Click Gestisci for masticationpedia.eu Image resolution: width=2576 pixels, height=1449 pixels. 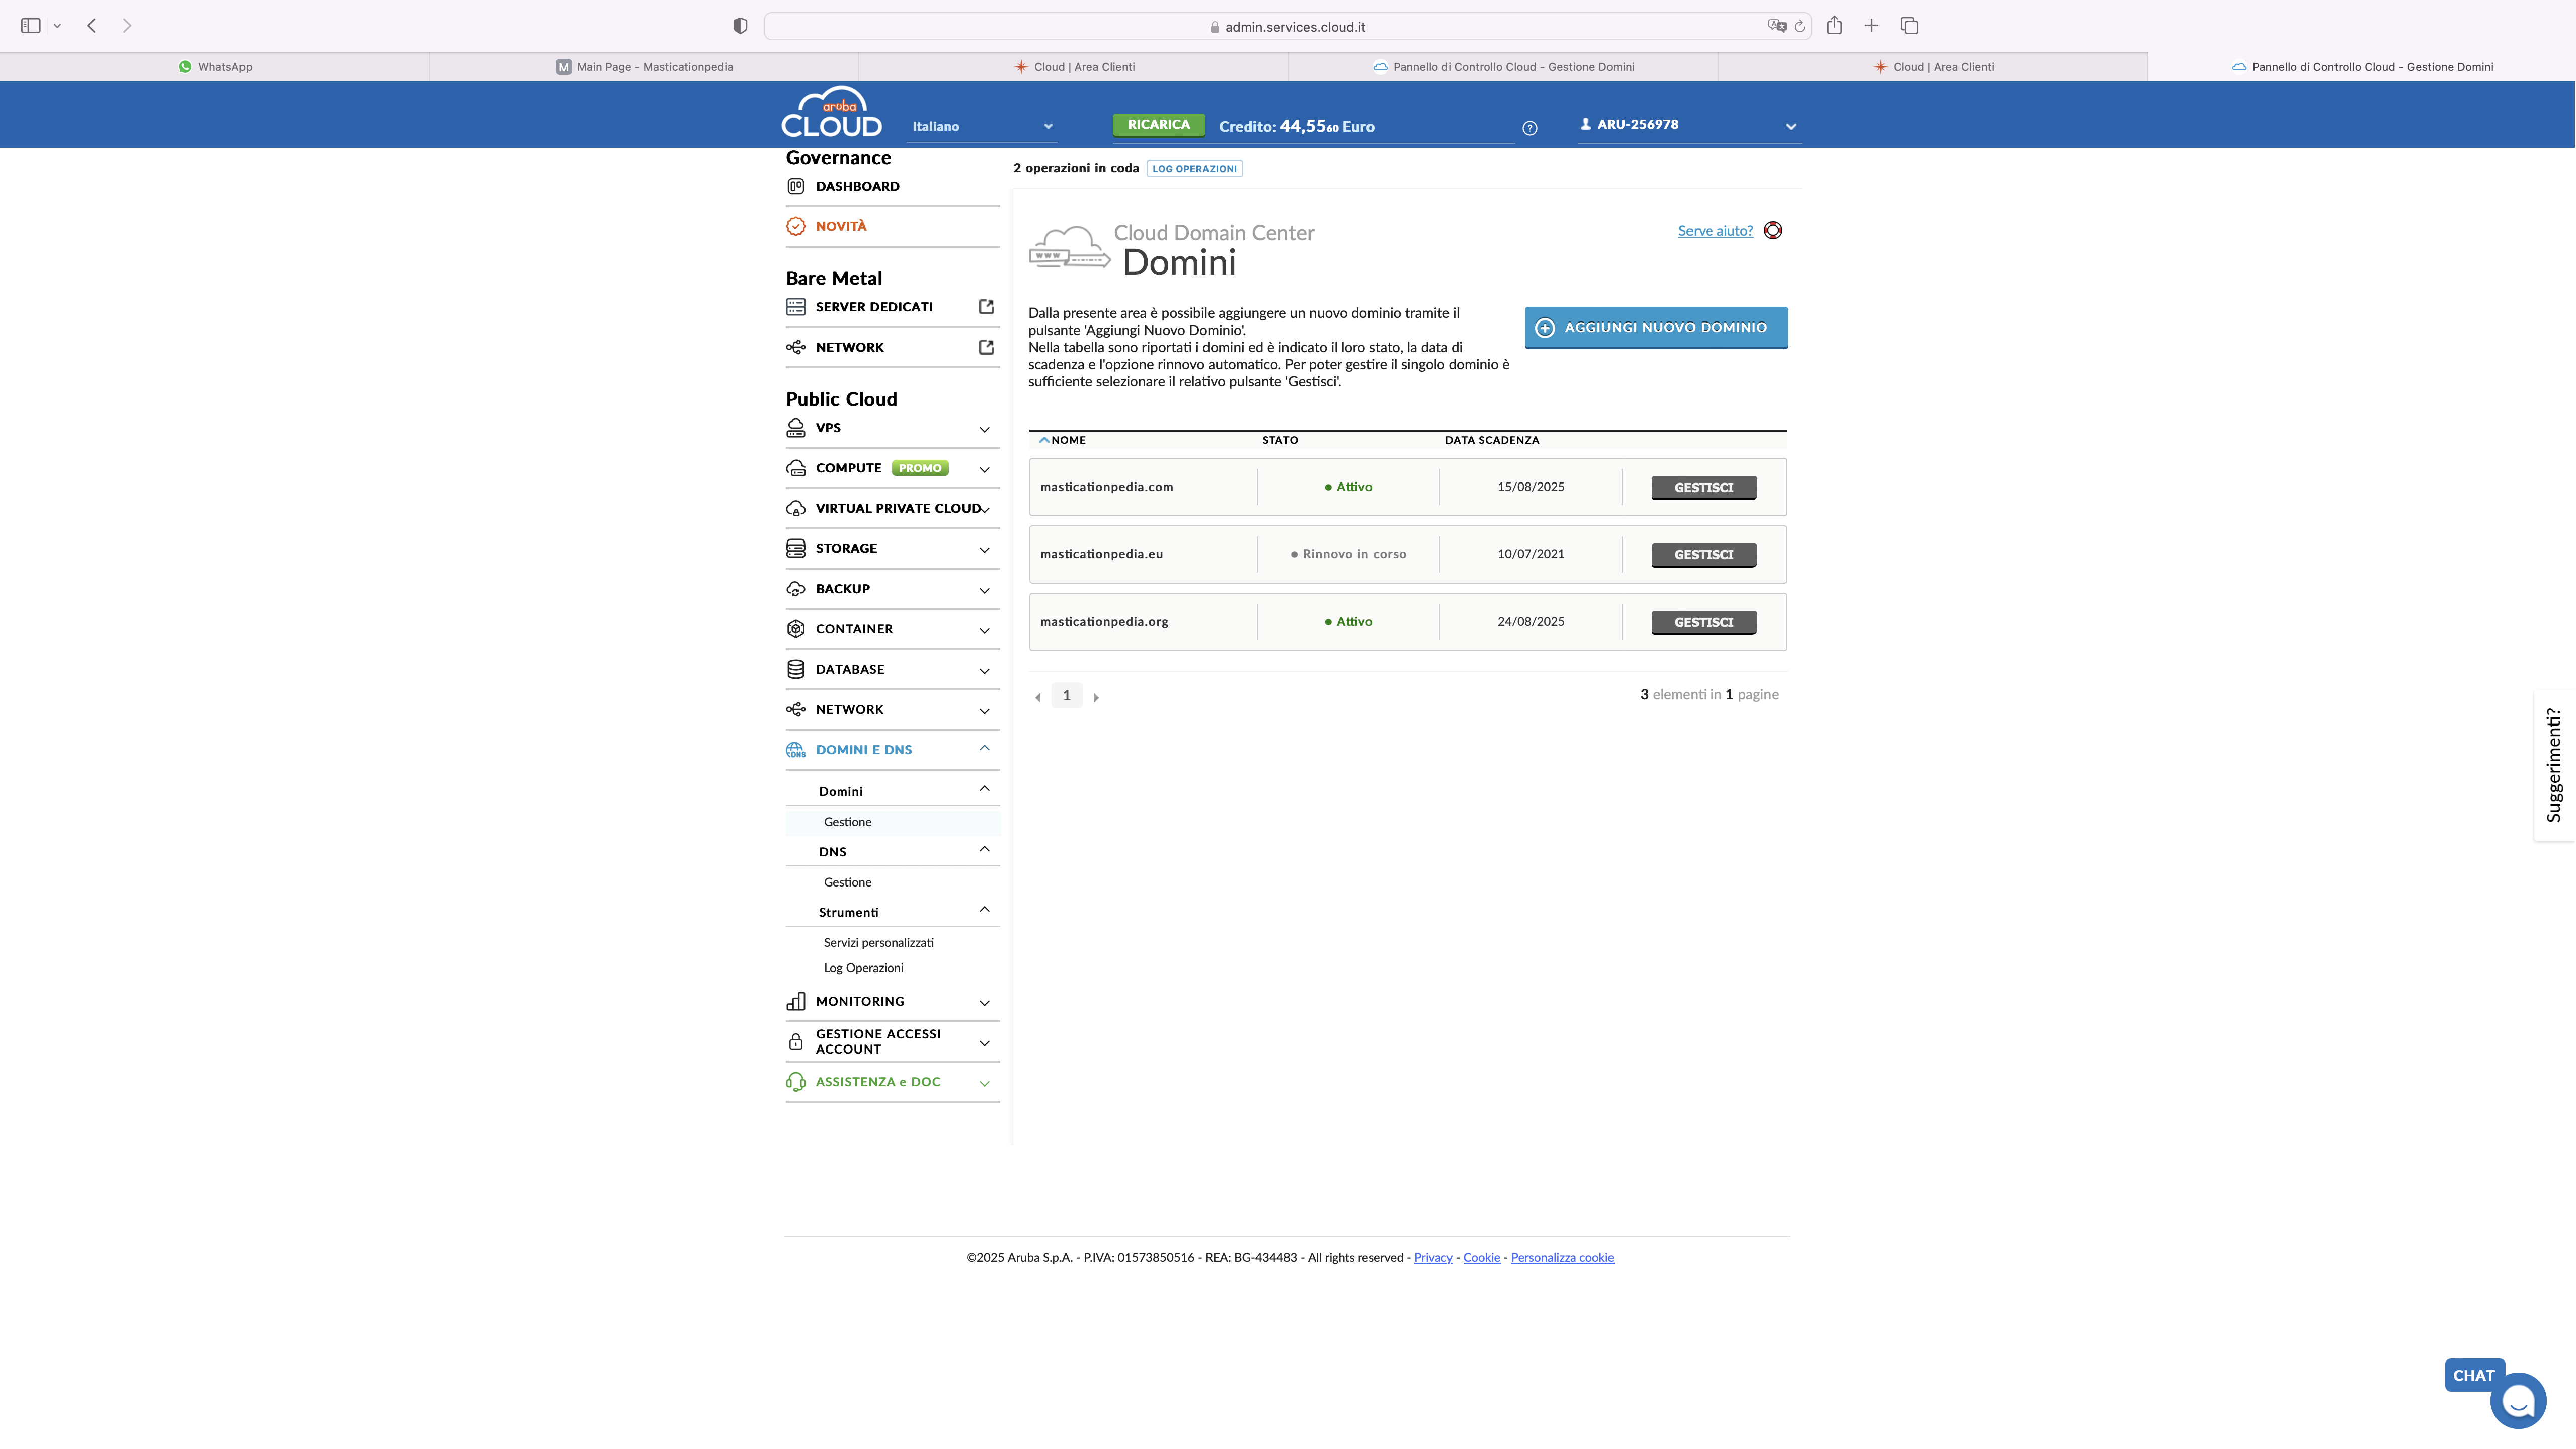(x=1703, y=554)
